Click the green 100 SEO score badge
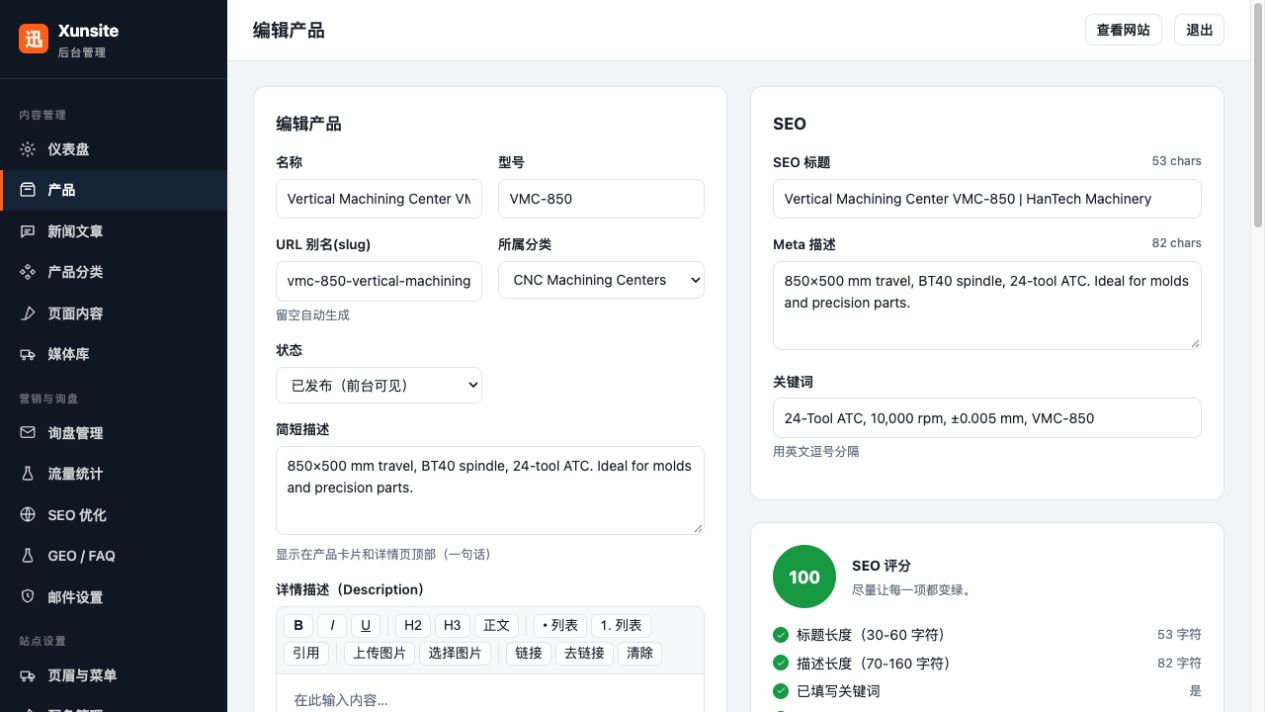Viewport: 1265px width, 712px height. tap(804, 577)
